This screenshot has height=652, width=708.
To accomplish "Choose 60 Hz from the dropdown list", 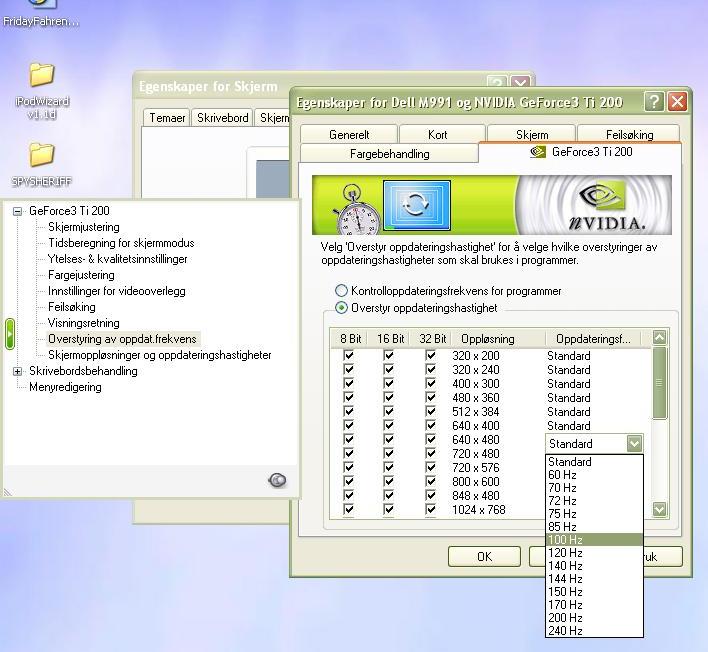I will (x=594, y=475).
